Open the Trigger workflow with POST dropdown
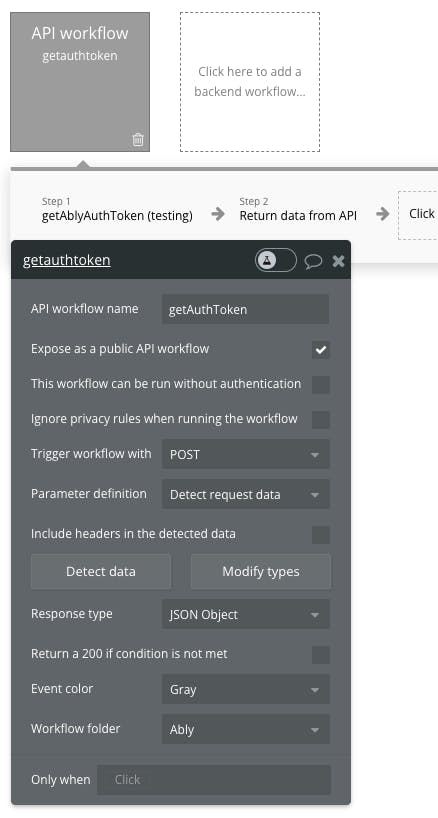 coord(246,454)
